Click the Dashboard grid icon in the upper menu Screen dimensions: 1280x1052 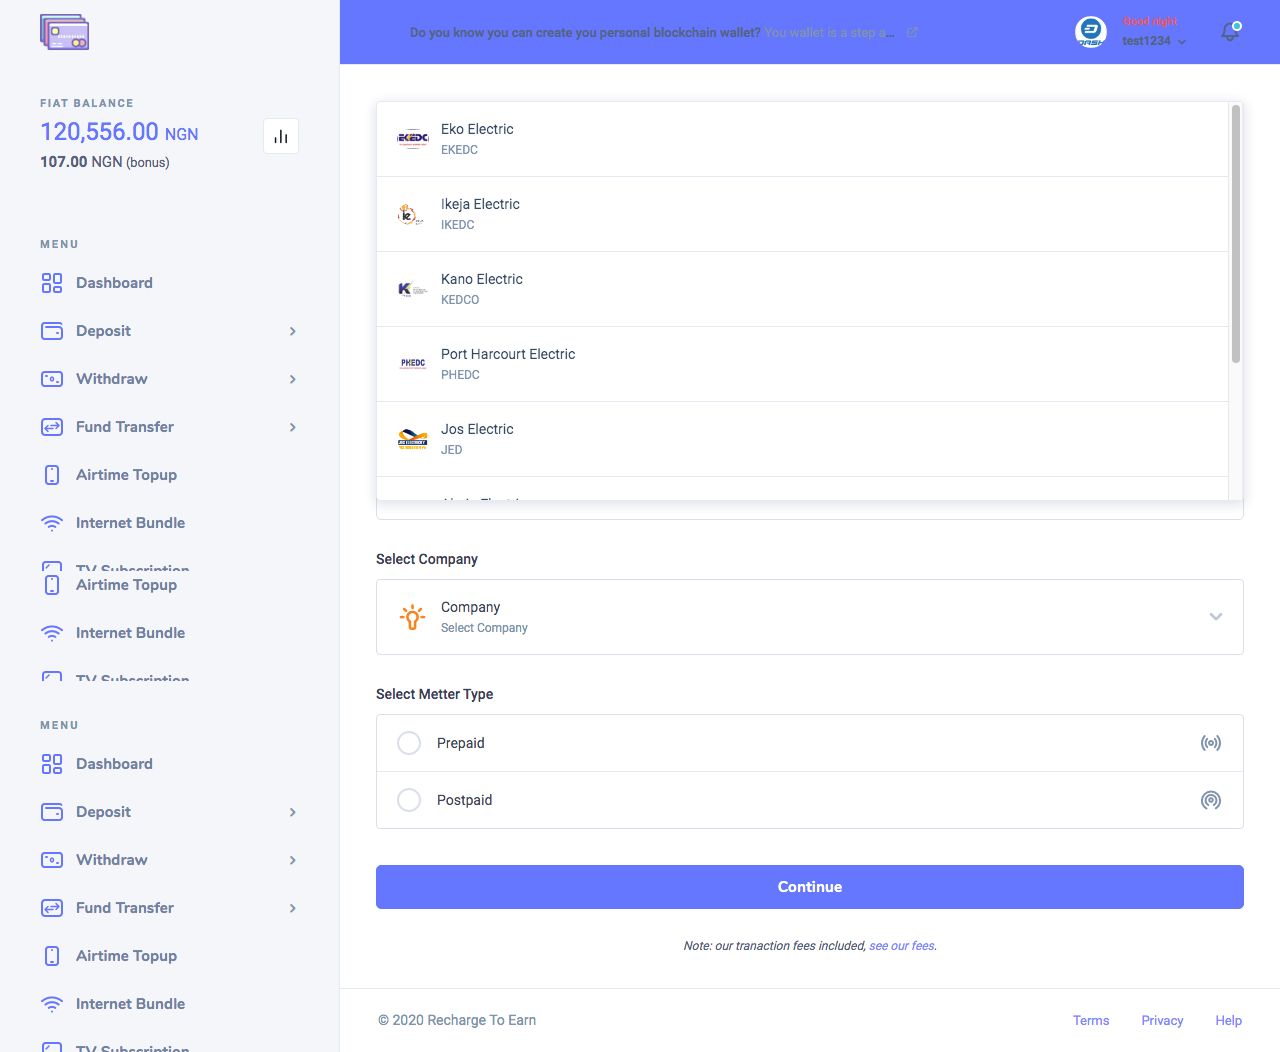coord(52,283)
